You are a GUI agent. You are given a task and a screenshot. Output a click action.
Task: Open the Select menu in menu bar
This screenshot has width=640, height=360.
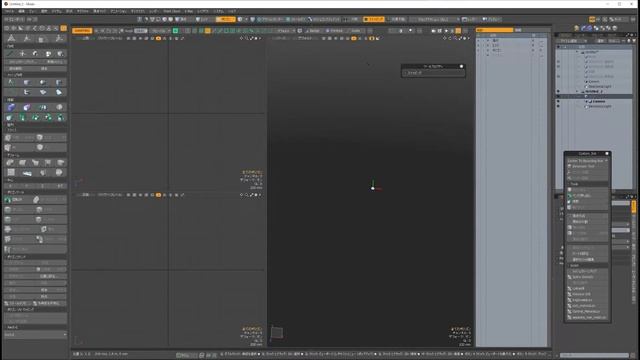tap(44, 11)
